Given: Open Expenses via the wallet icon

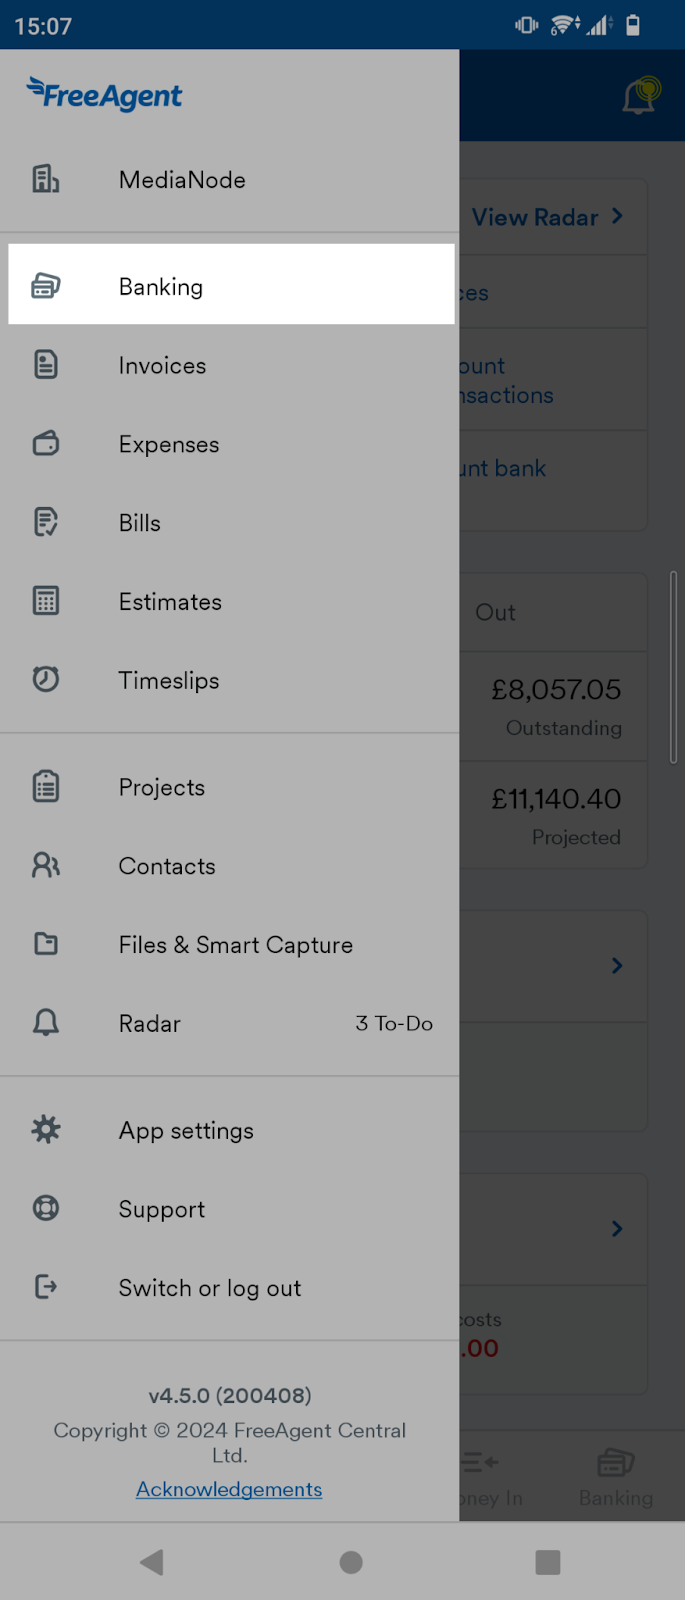Looking at the screenshot, I should tap(45, 444).
